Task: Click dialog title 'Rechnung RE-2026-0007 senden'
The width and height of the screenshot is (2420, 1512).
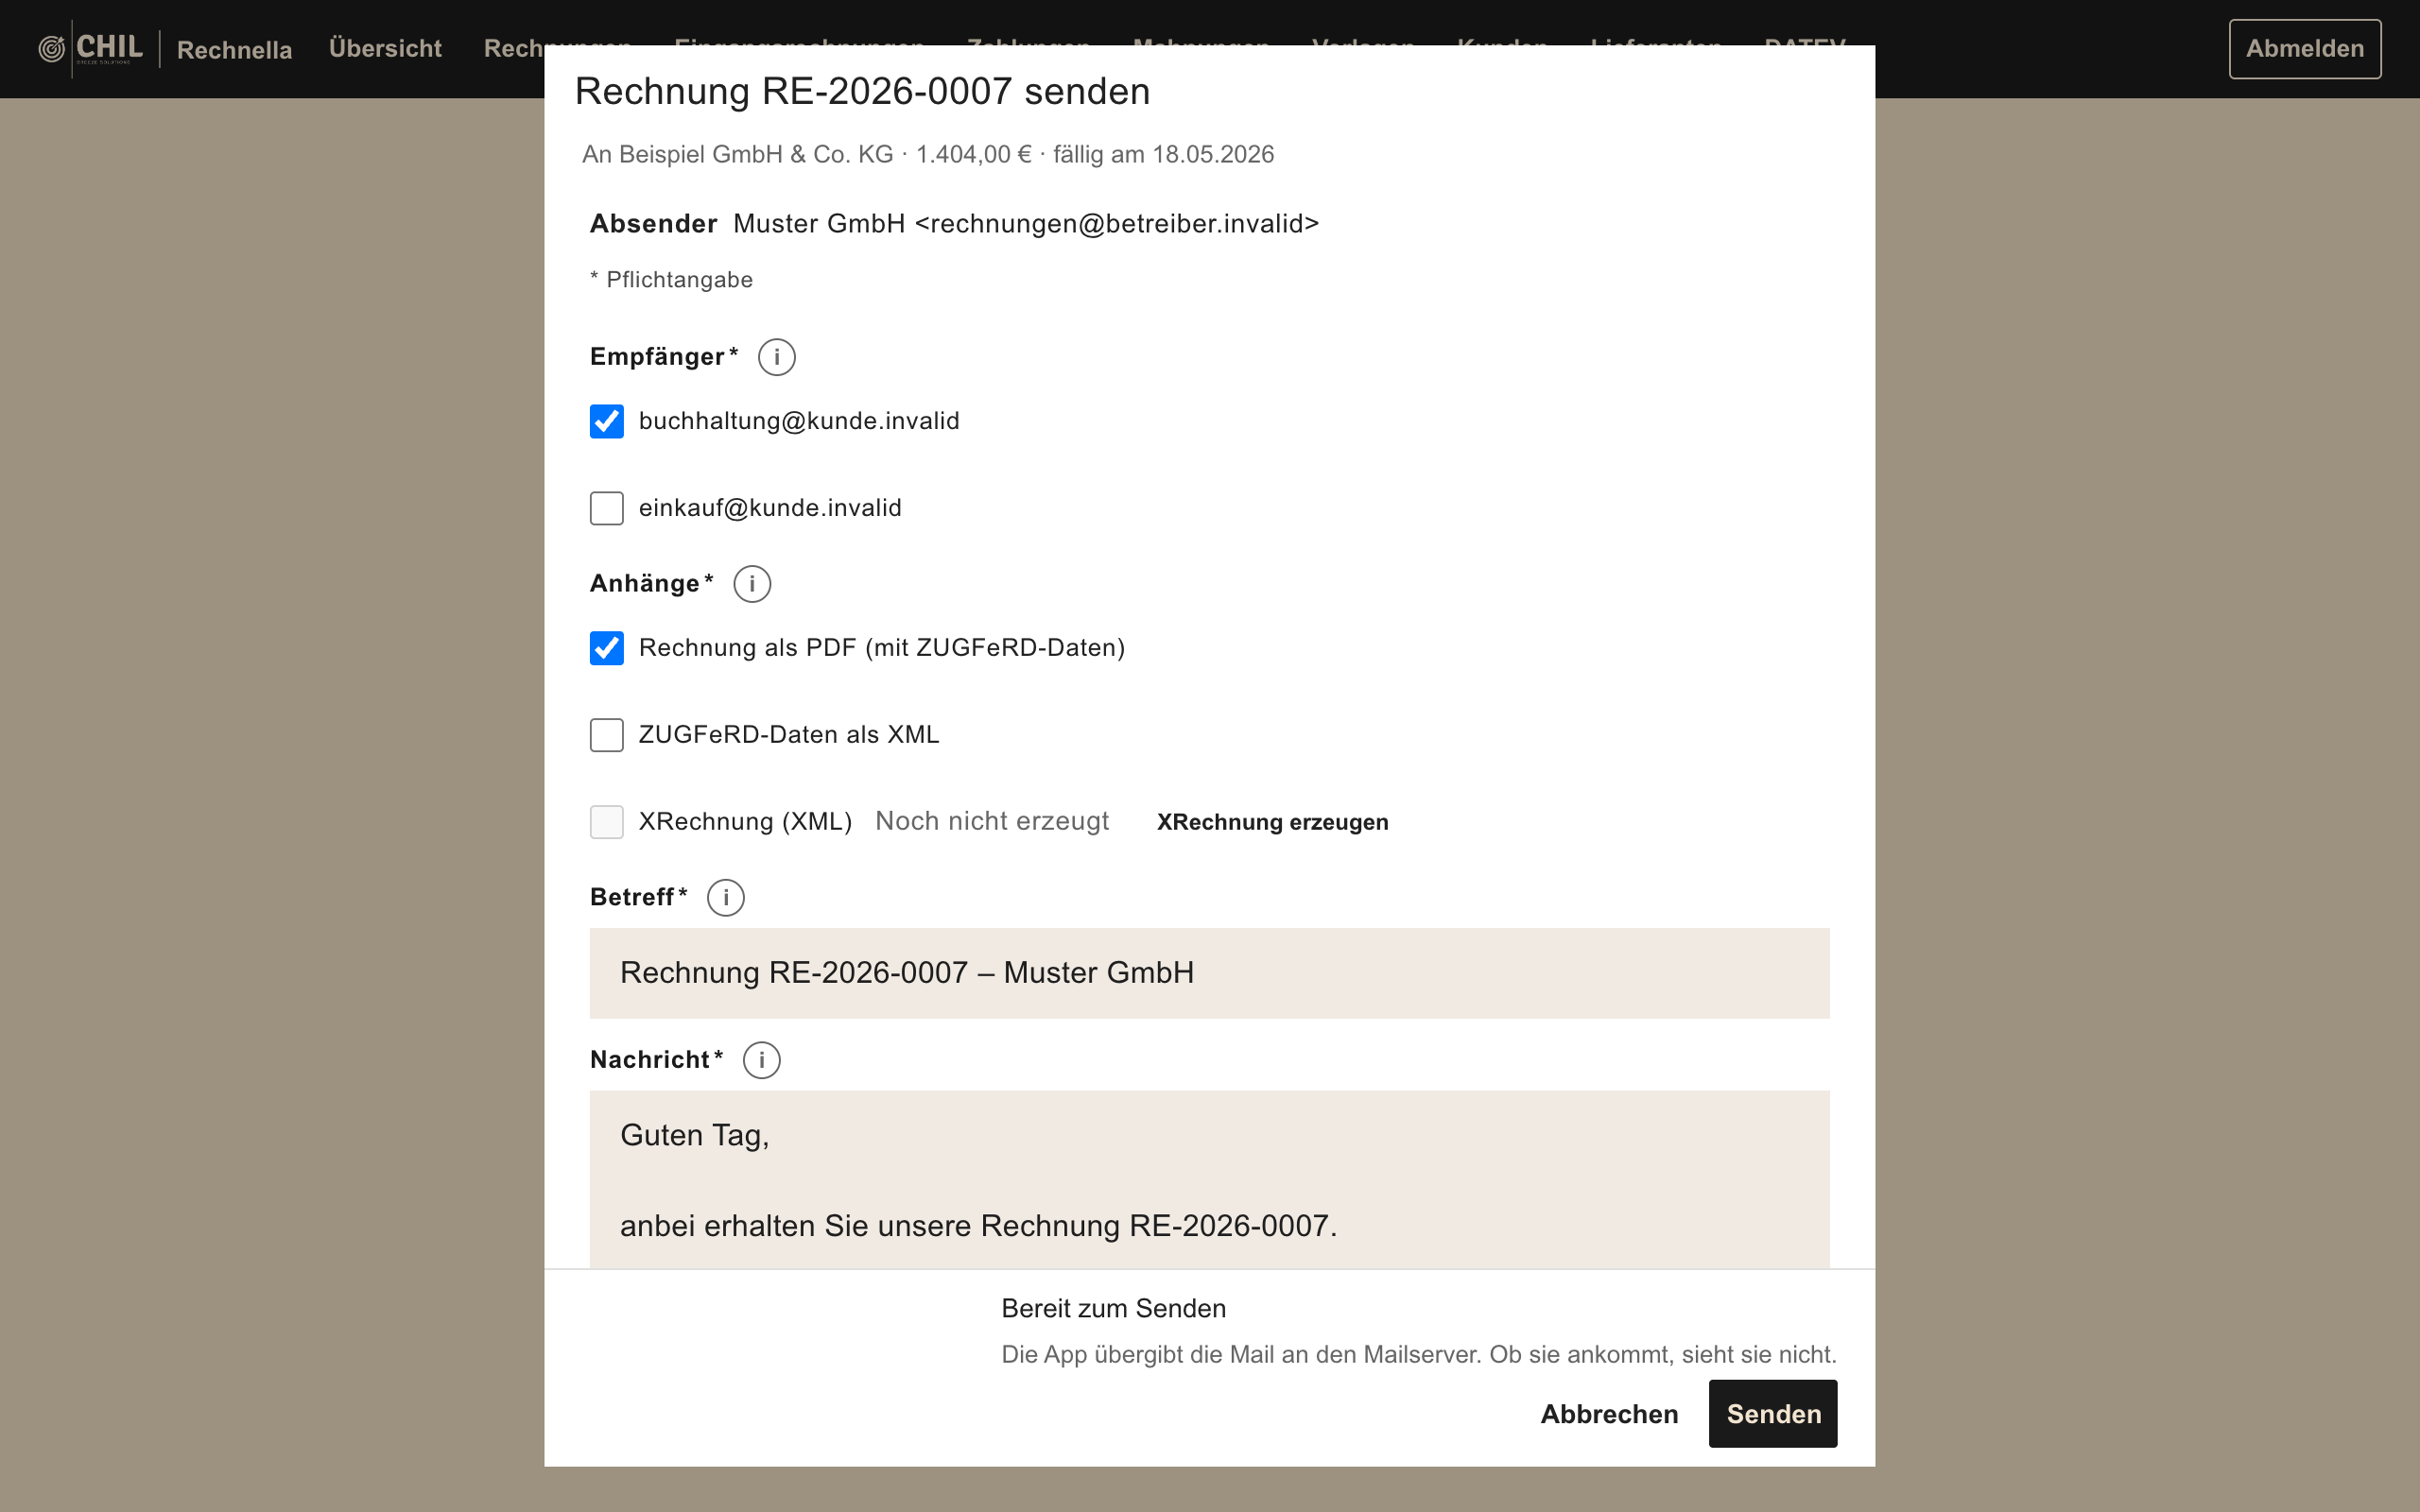Action: [x=862, y=91]
